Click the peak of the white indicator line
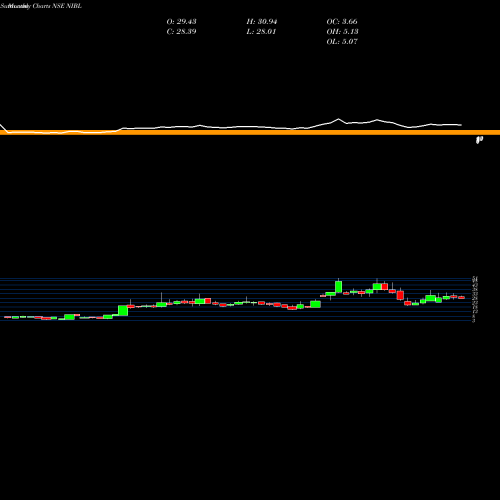 pyautogui.click(x=338, y=119)
